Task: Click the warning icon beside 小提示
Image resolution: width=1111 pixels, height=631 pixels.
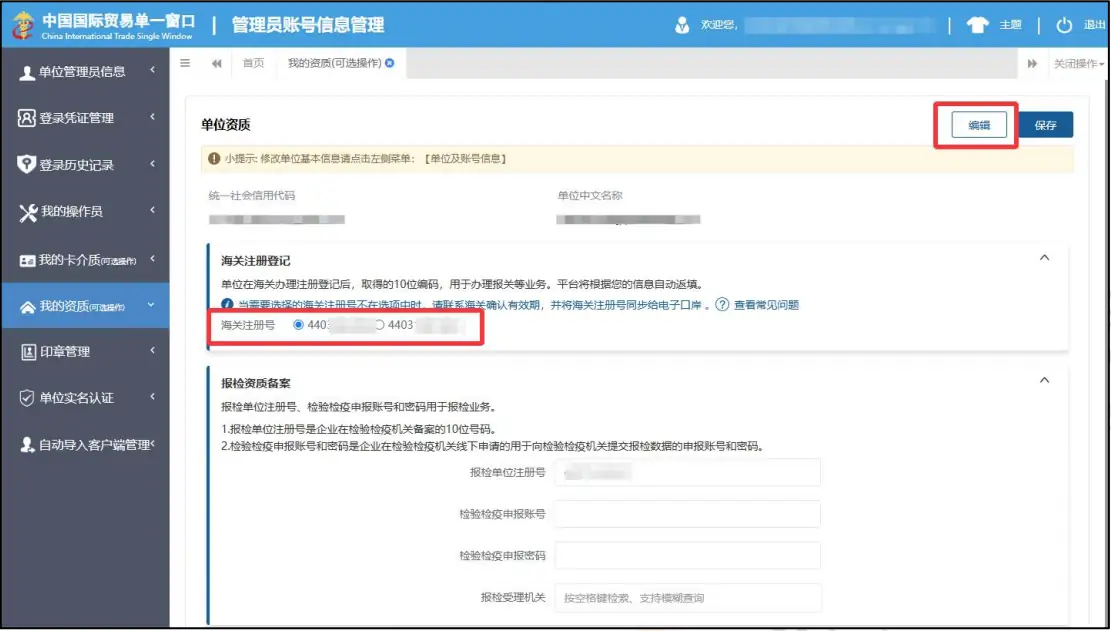Action: 214,159
